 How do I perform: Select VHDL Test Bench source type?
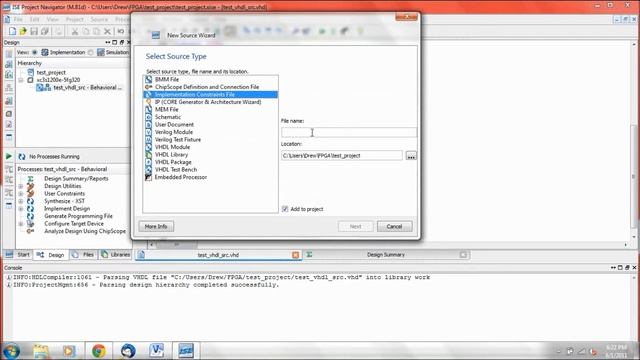point(176,169)
